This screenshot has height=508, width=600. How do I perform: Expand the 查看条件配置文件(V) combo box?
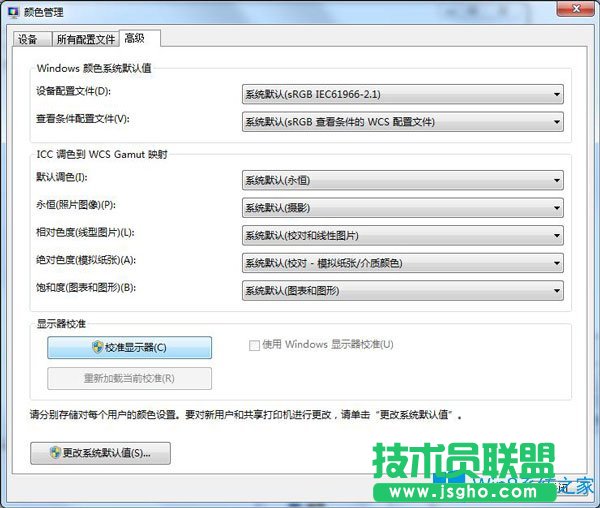click(x=403, y=122)
